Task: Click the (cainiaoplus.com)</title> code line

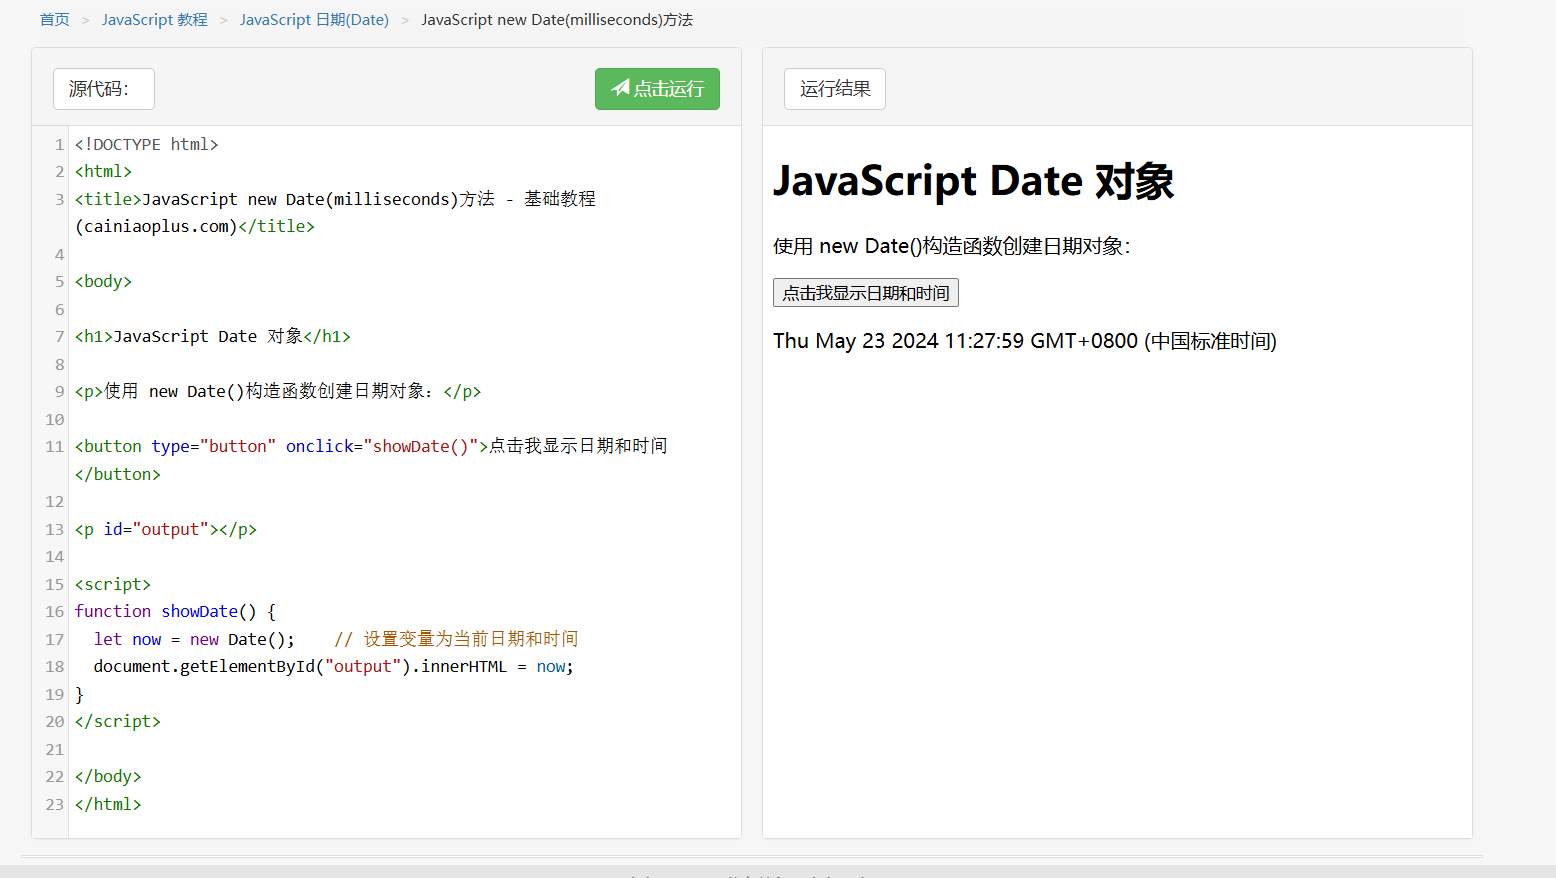Action: (195, 226)
